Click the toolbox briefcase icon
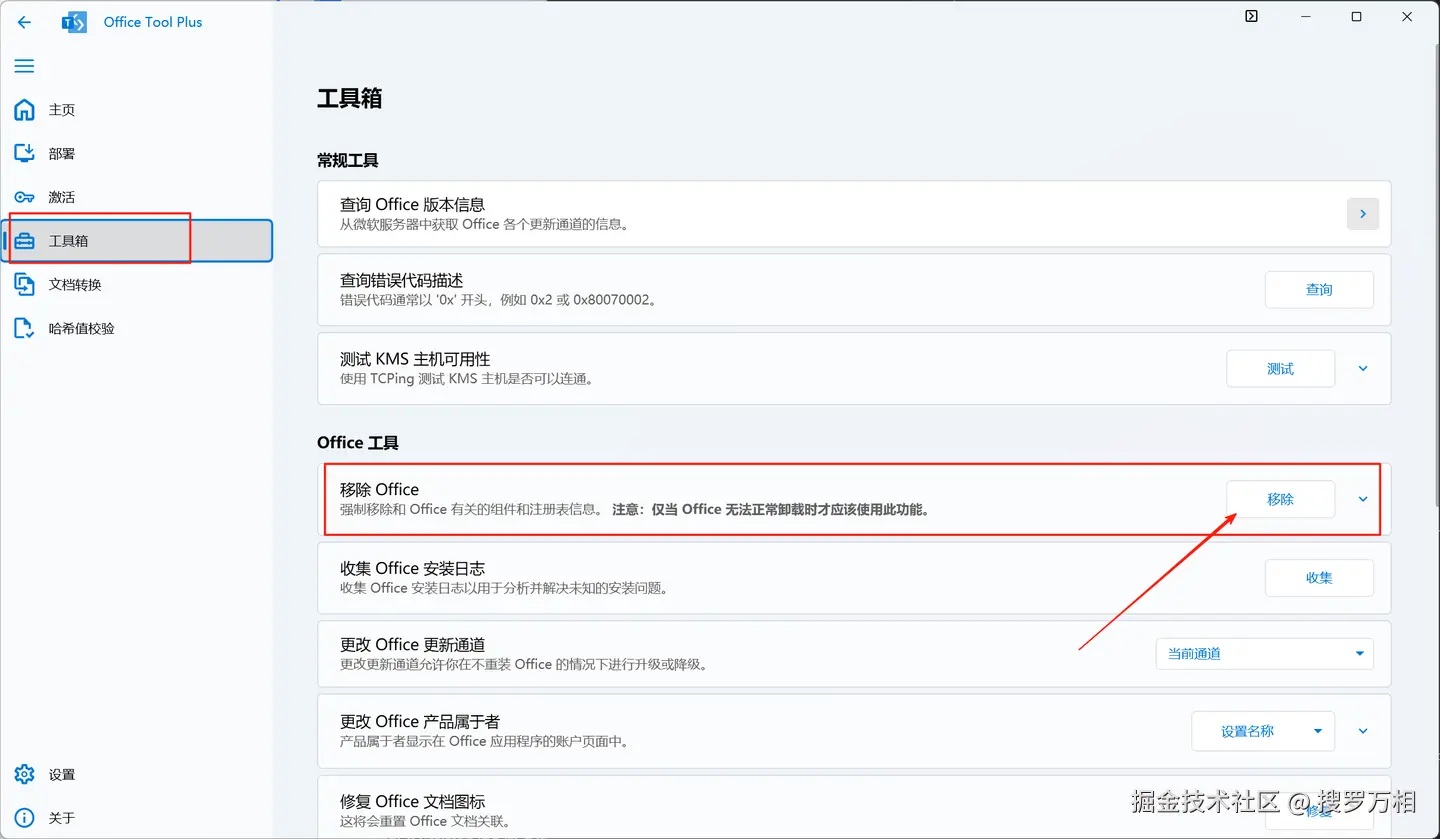 tap(25, 241)
